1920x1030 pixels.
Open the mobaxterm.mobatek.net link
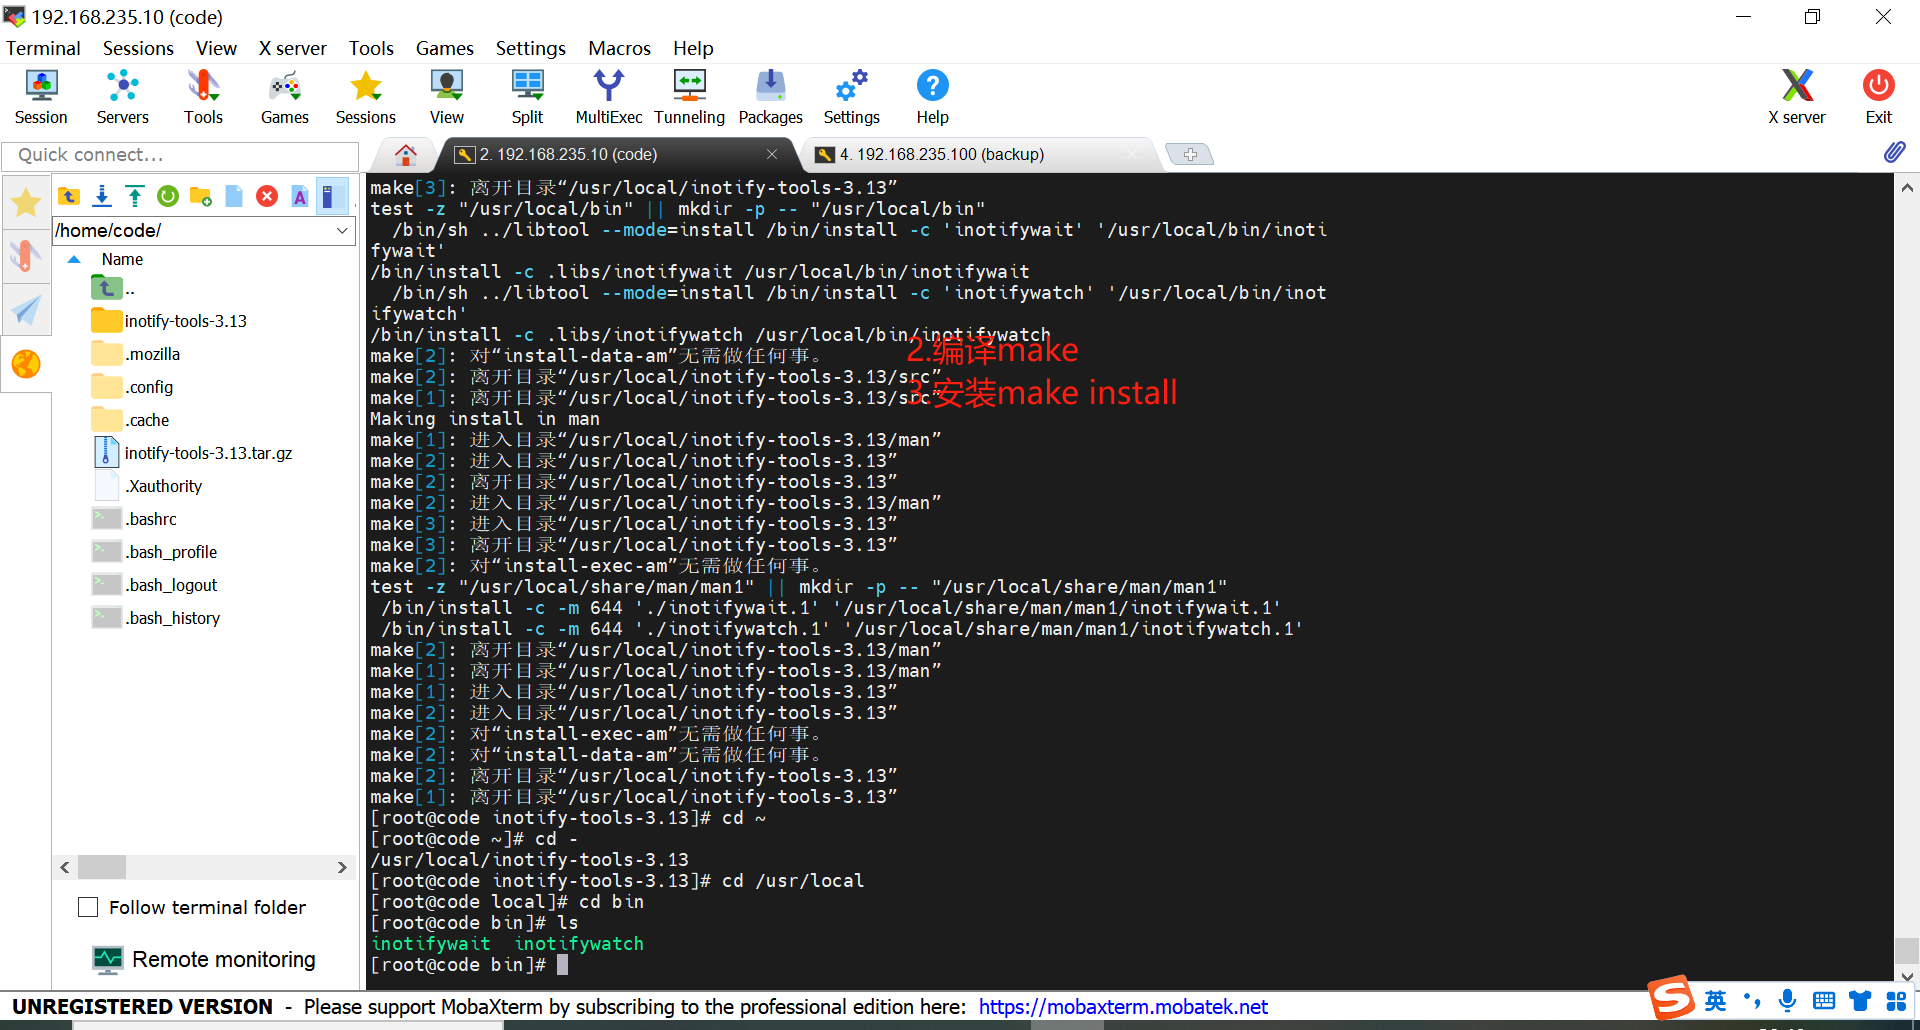coord(1123,1006)
